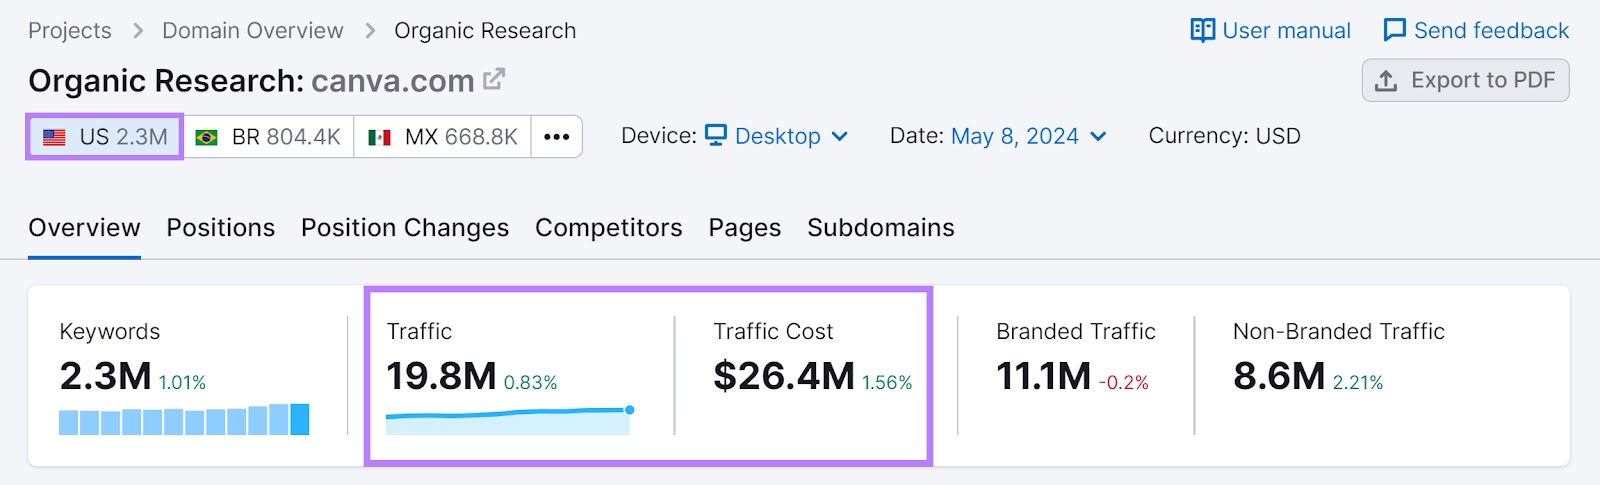The height and width of the screenshot is (485, 1600).
Task: Switch to the Positions tab
Action: (x=220, y=228)
